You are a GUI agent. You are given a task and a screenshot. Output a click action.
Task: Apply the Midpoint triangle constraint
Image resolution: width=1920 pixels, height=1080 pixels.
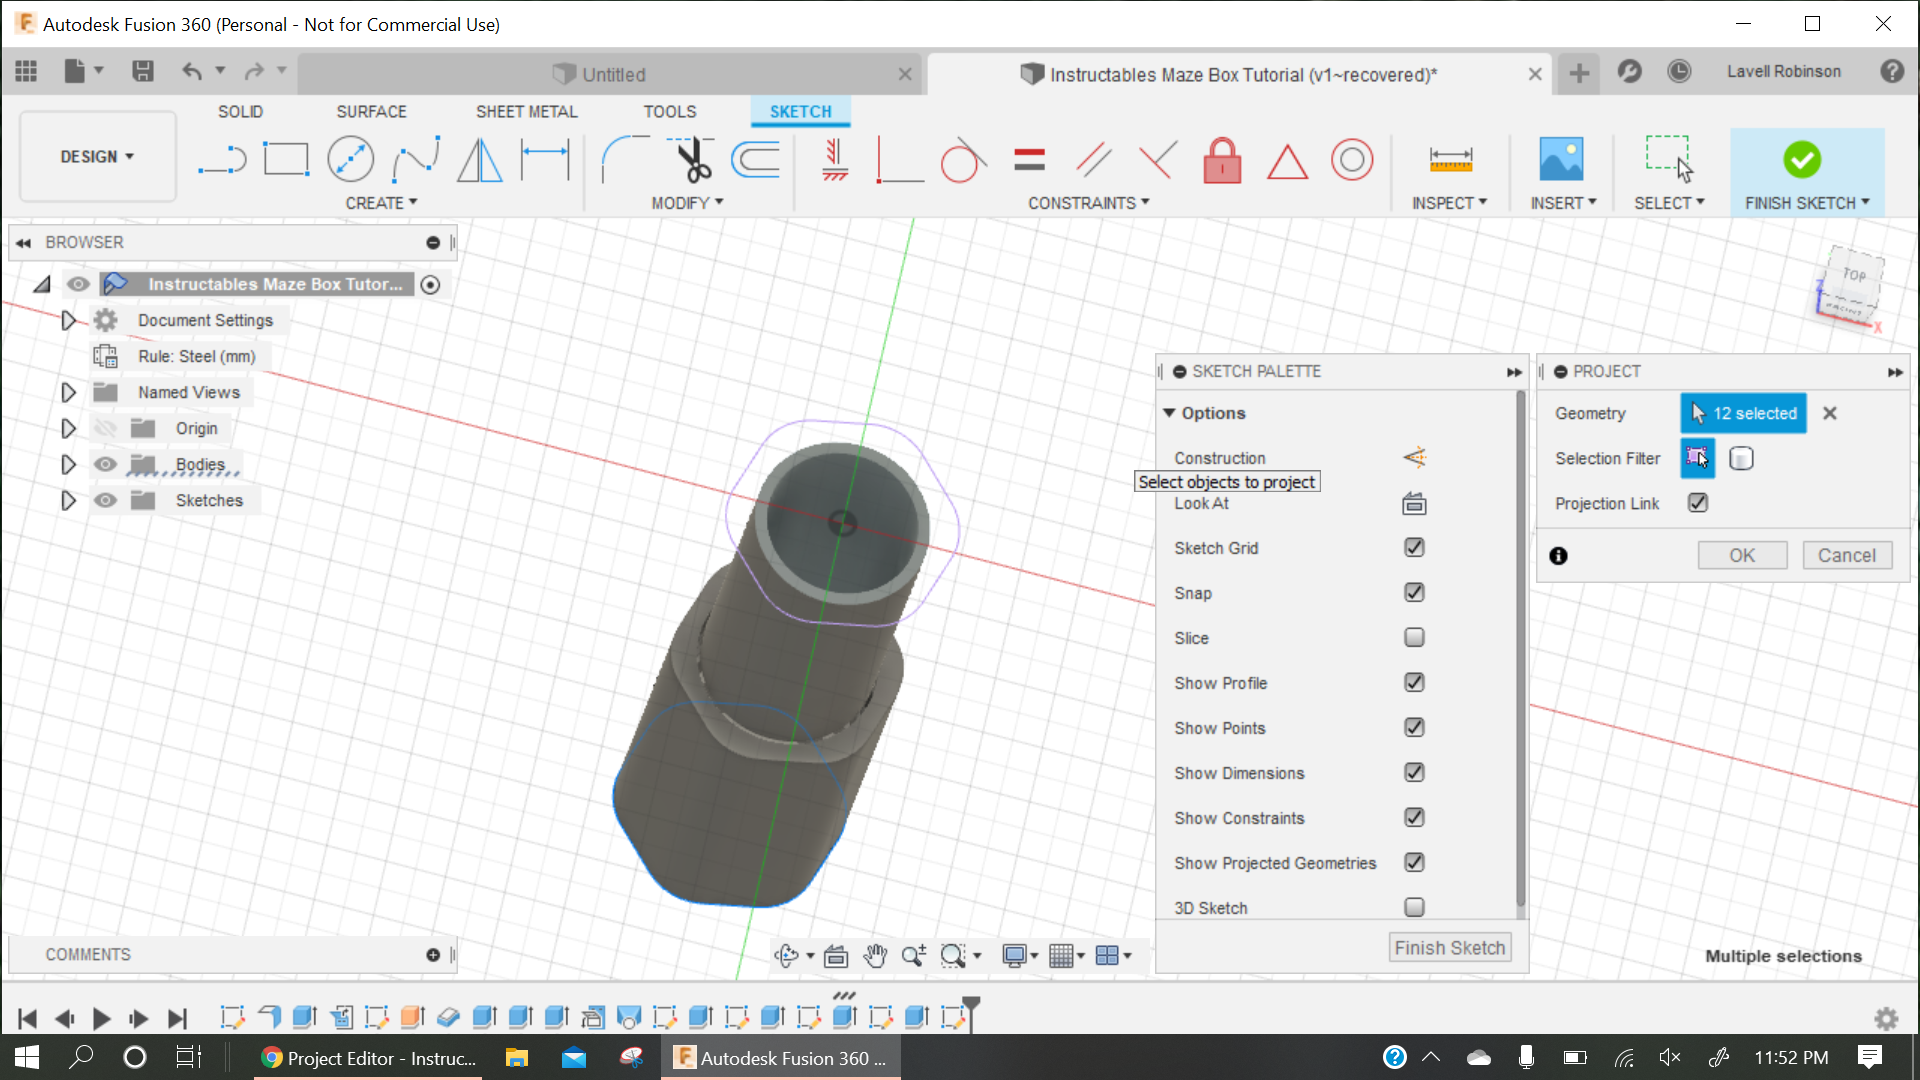click(1287, 161)
